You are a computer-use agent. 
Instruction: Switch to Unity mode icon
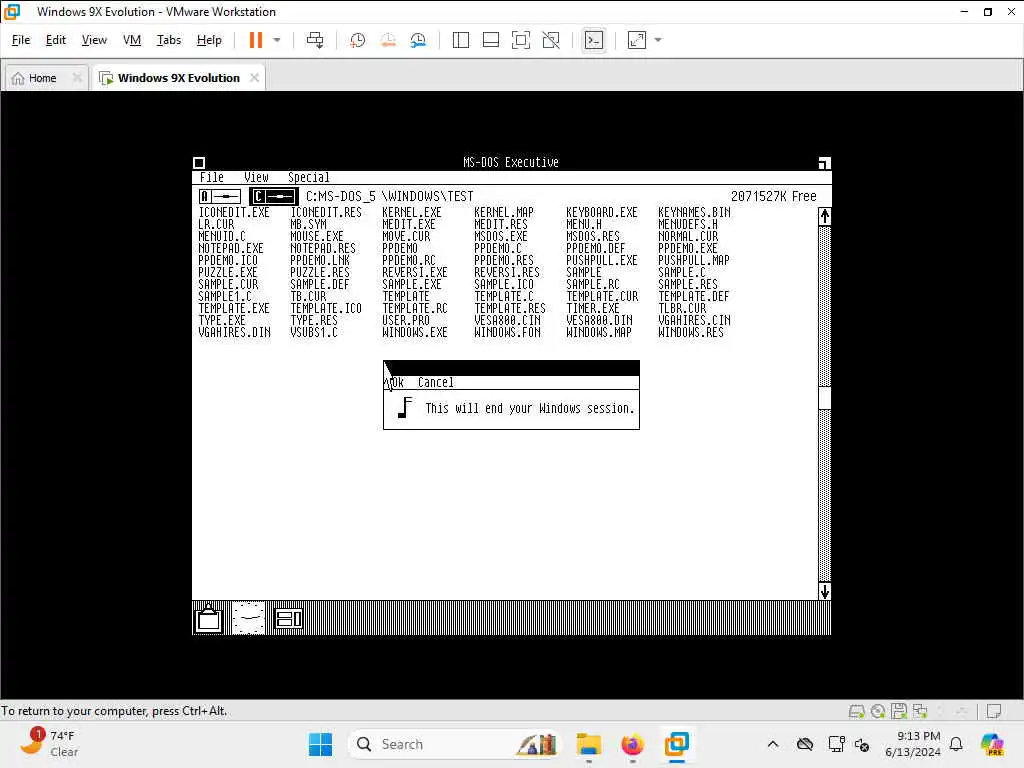click(x=551, y=40)
